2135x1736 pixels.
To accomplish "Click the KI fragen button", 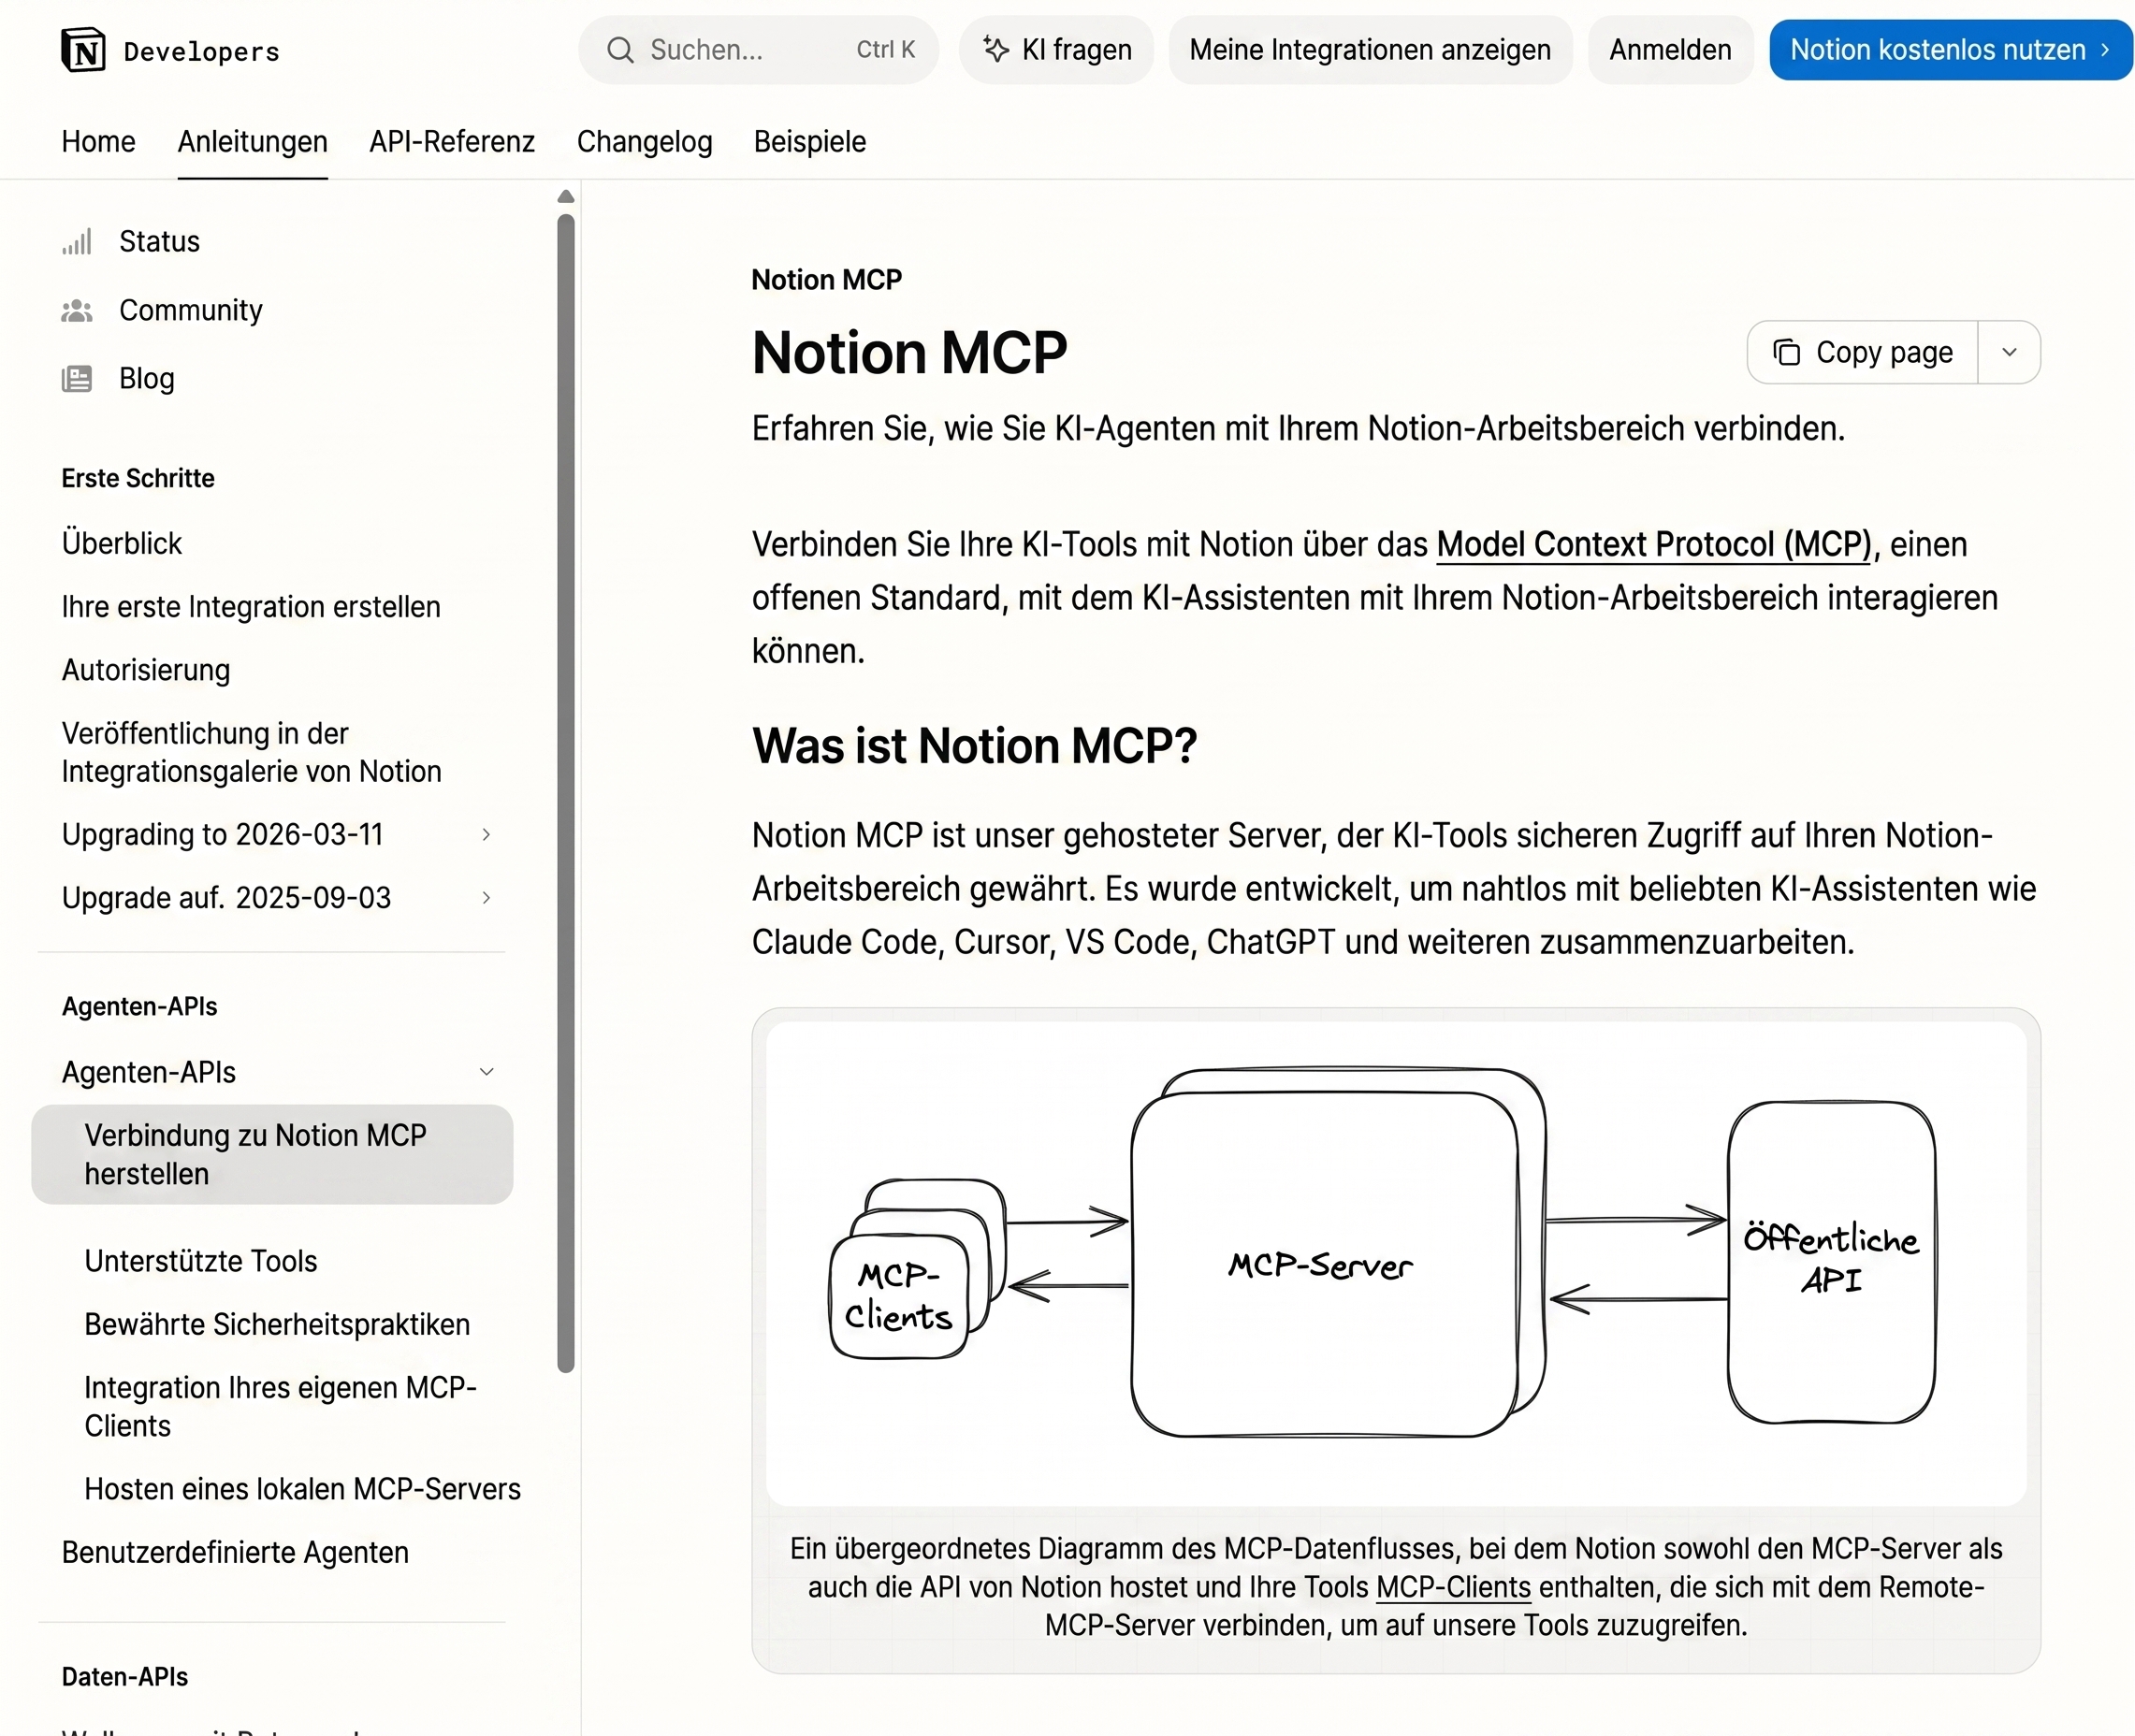I will pos(1056,50).
